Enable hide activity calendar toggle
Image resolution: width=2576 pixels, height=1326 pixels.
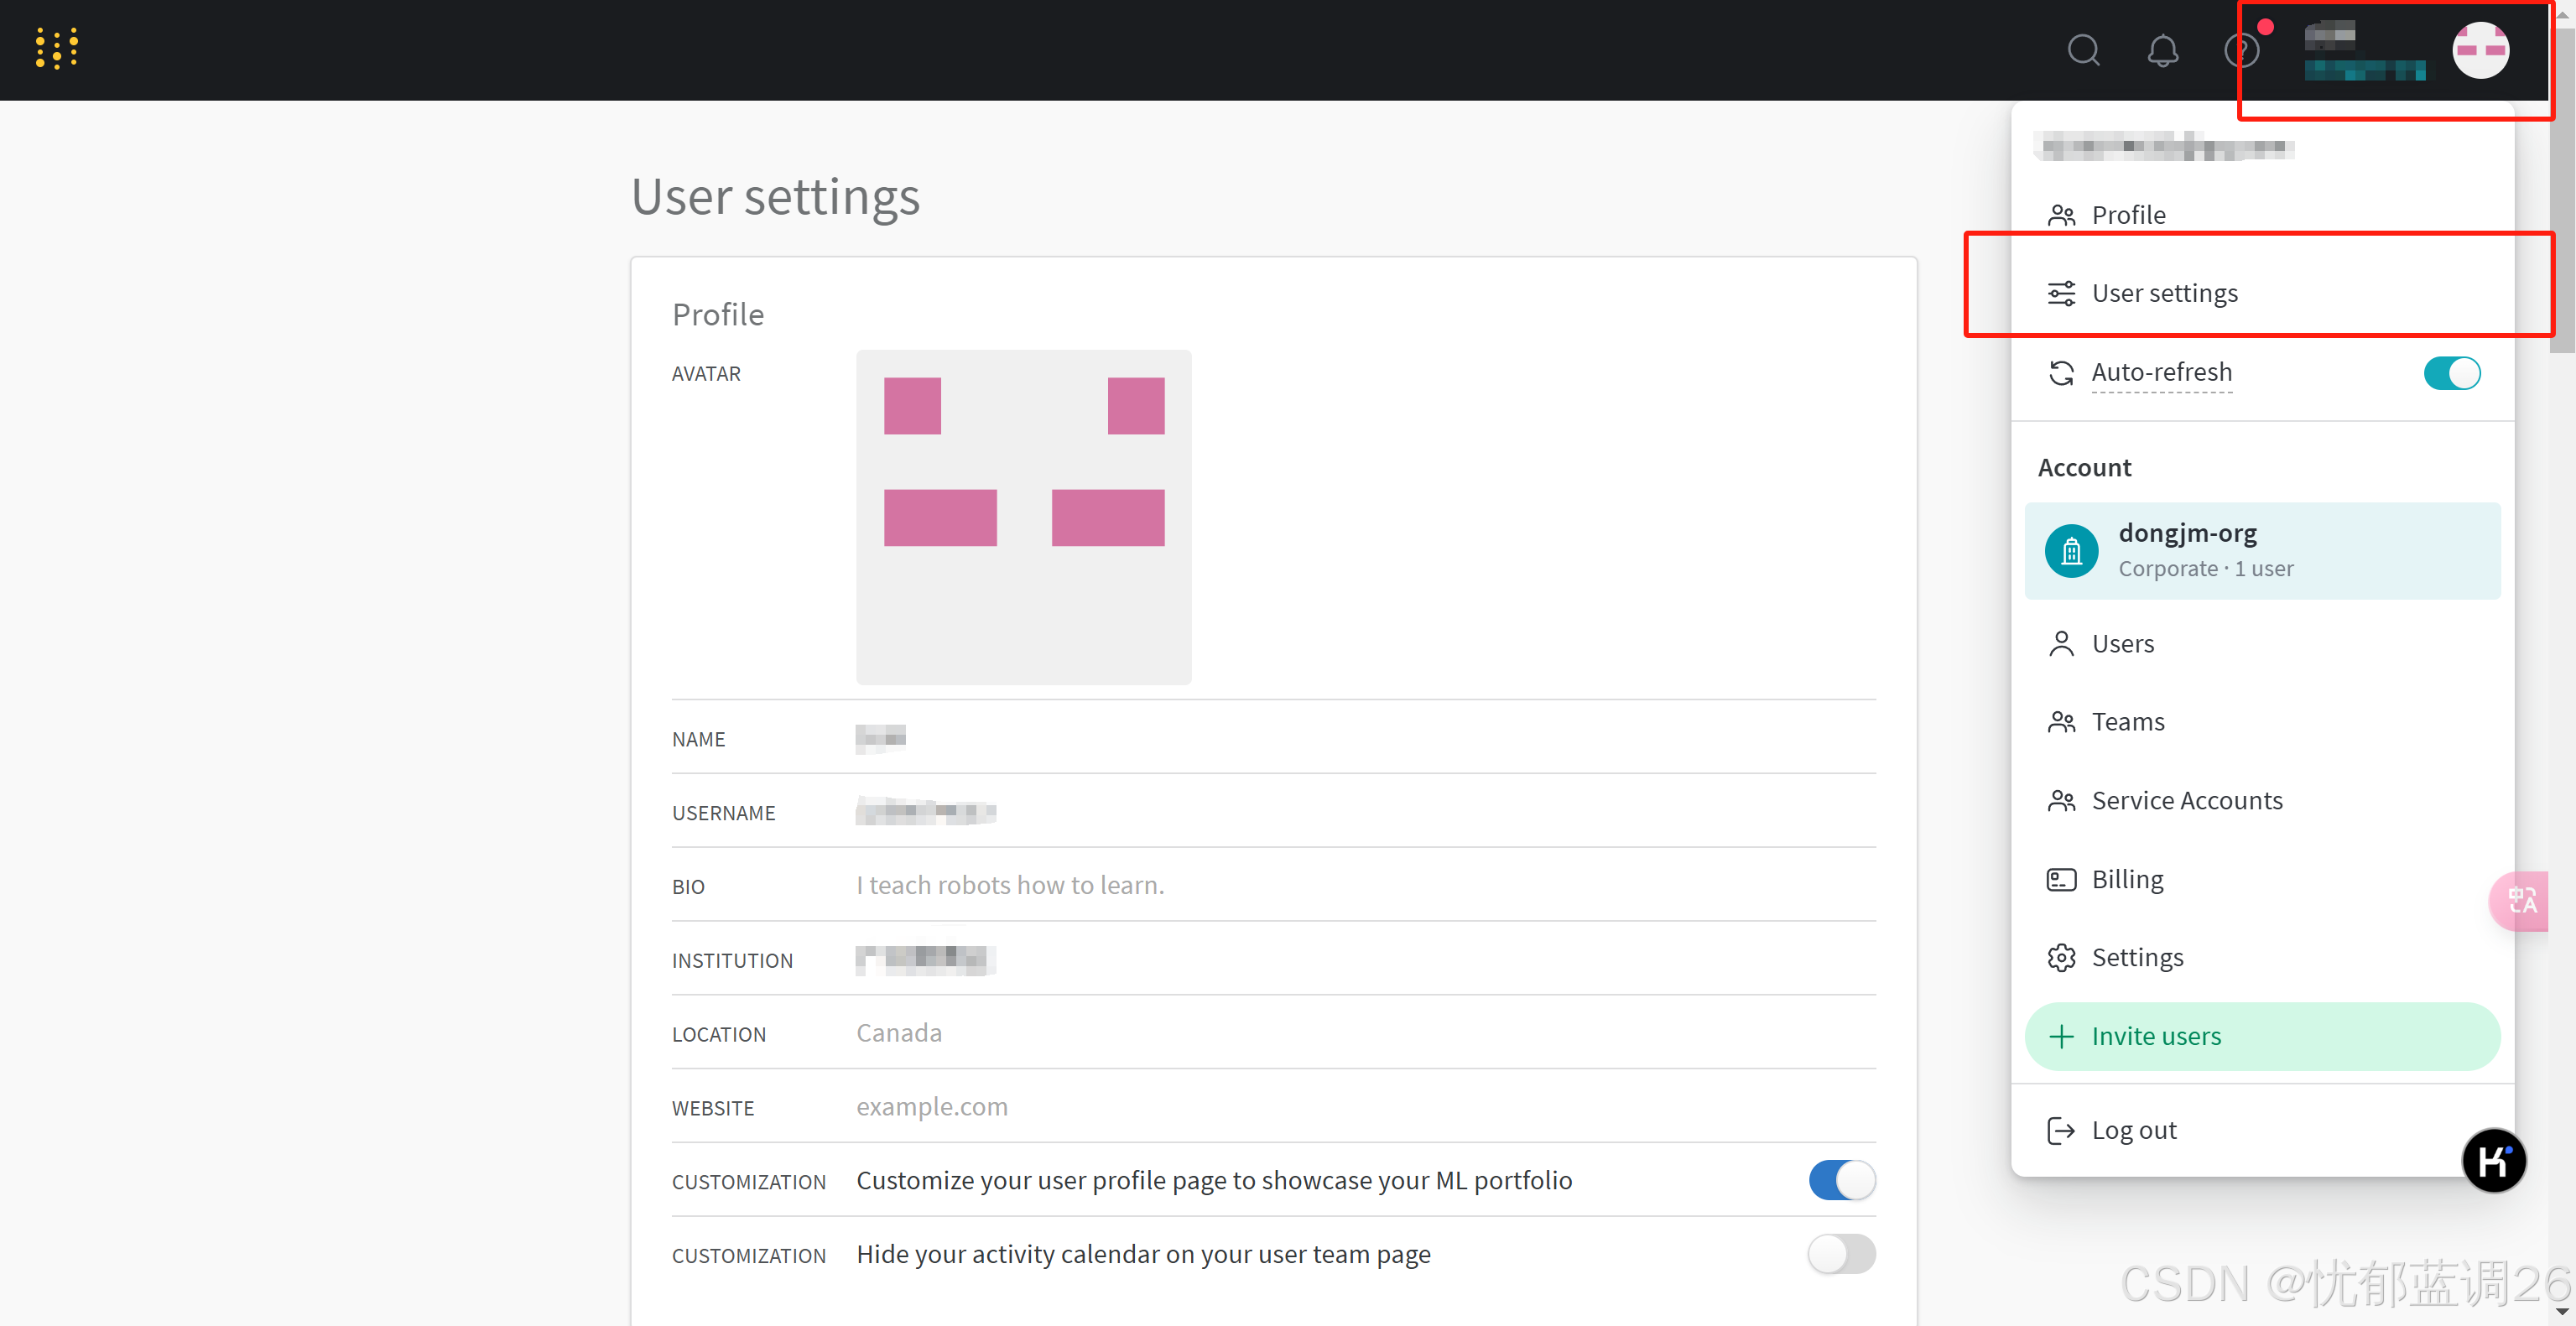point(1841,1254)
